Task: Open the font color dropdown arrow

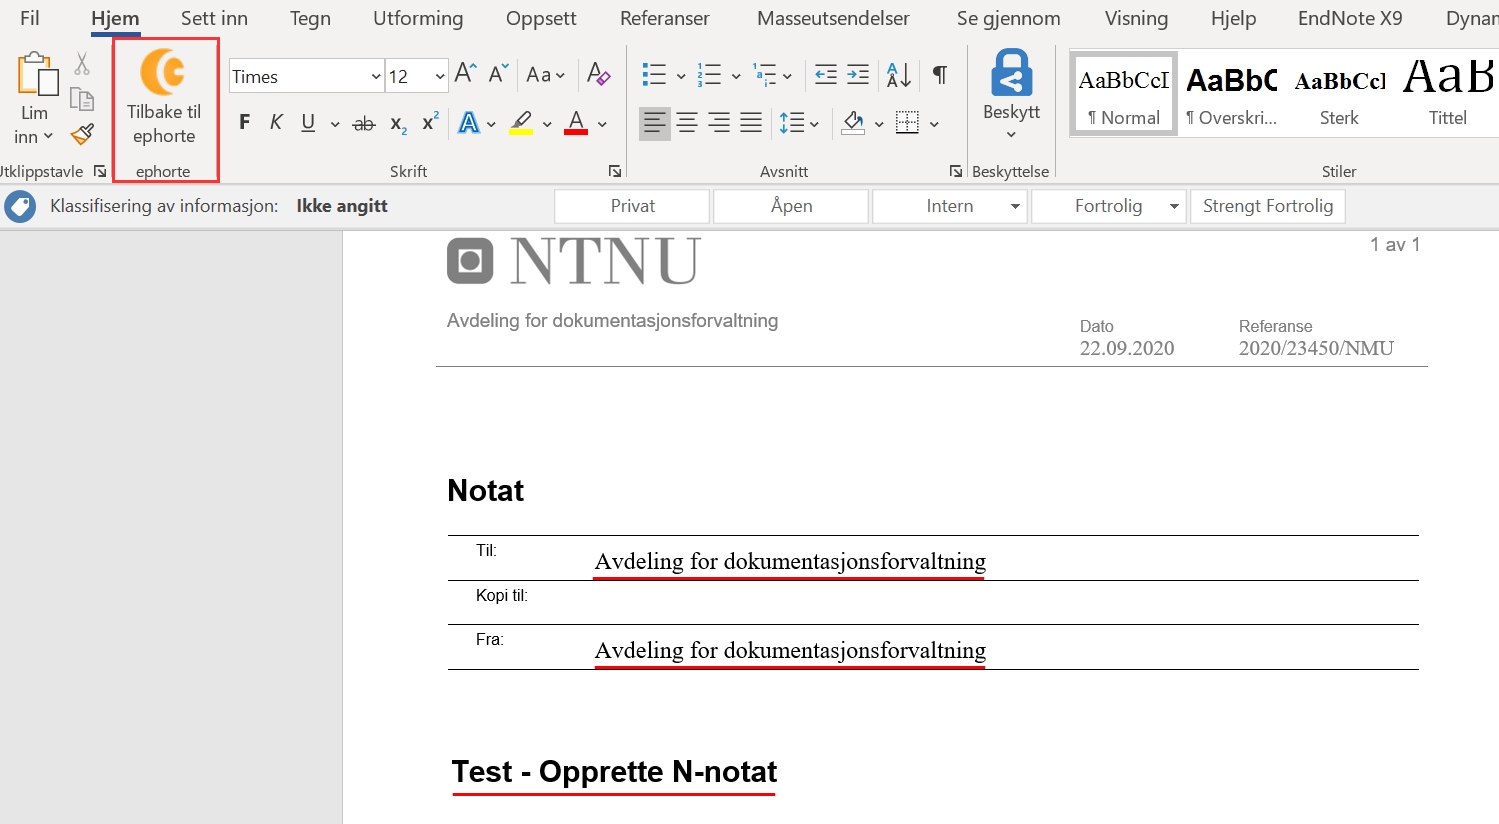Action: pos(602,124)
